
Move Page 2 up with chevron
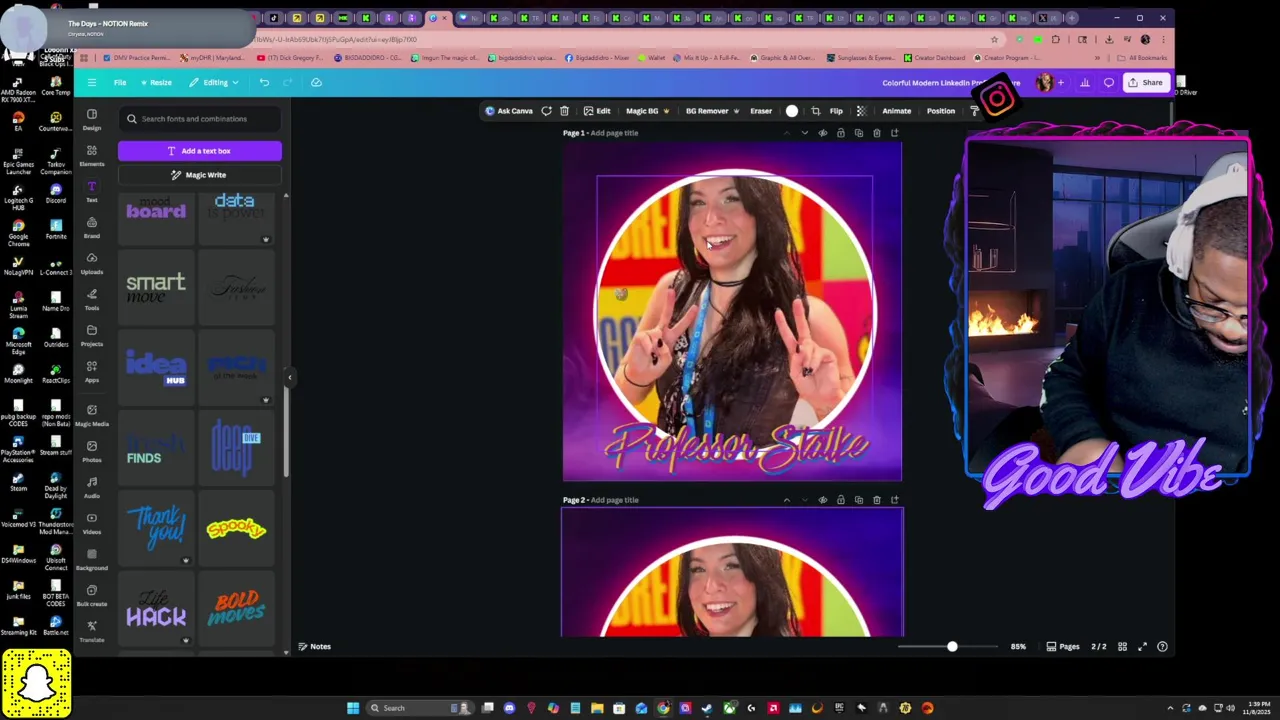[x=786, y=500]
